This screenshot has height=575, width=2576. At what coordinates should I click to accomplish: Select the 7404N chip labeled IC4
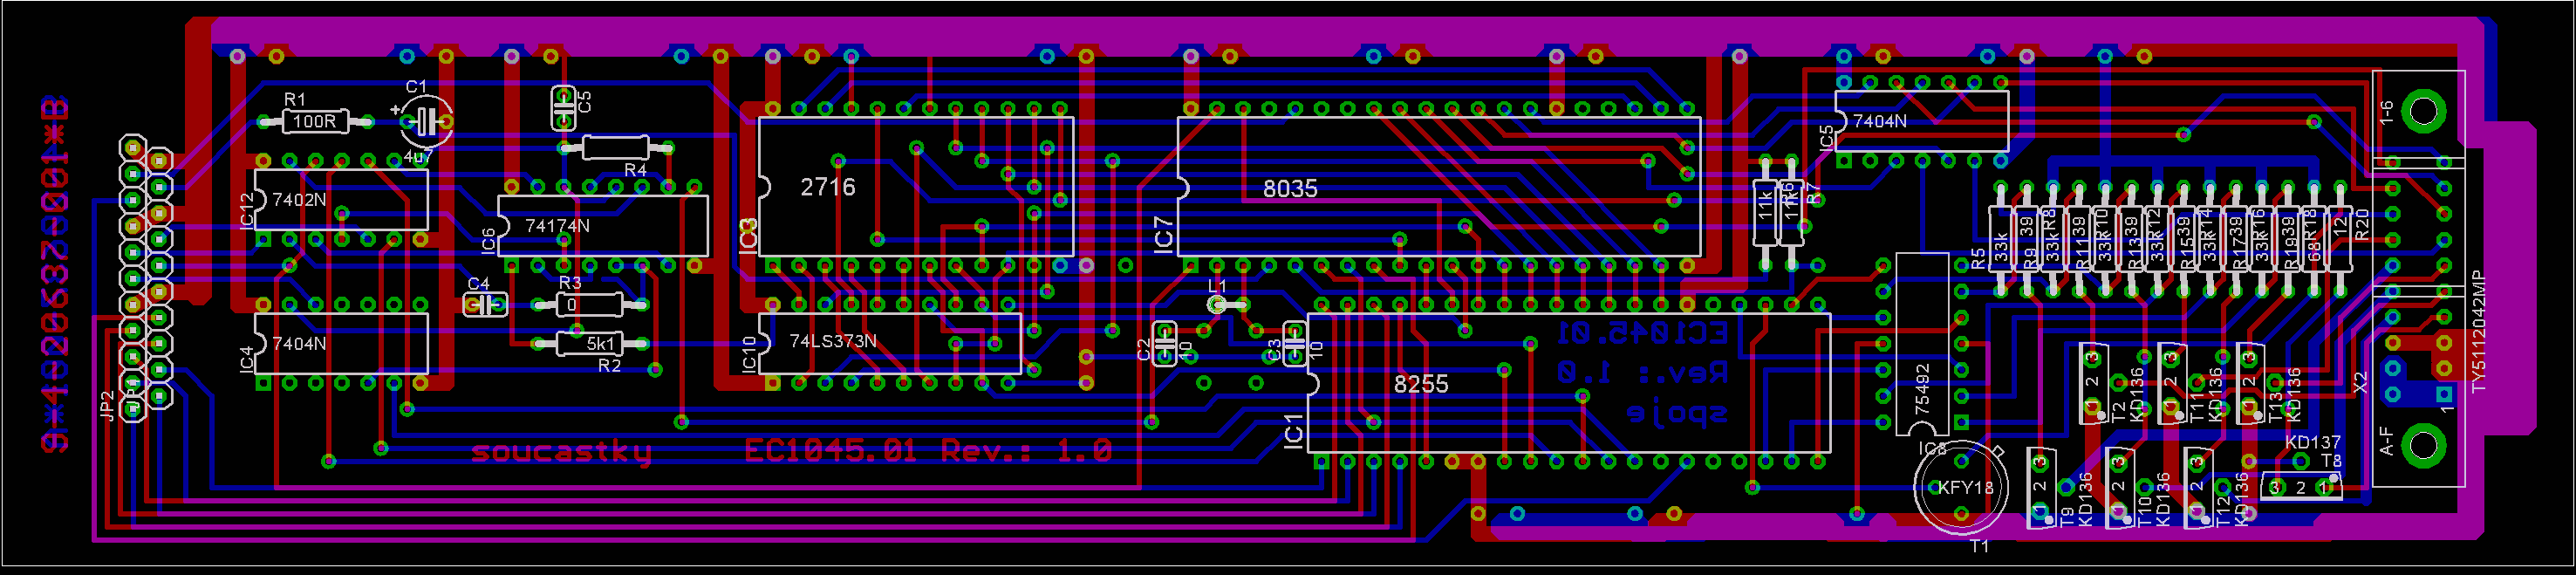click(x=340, y=343)
